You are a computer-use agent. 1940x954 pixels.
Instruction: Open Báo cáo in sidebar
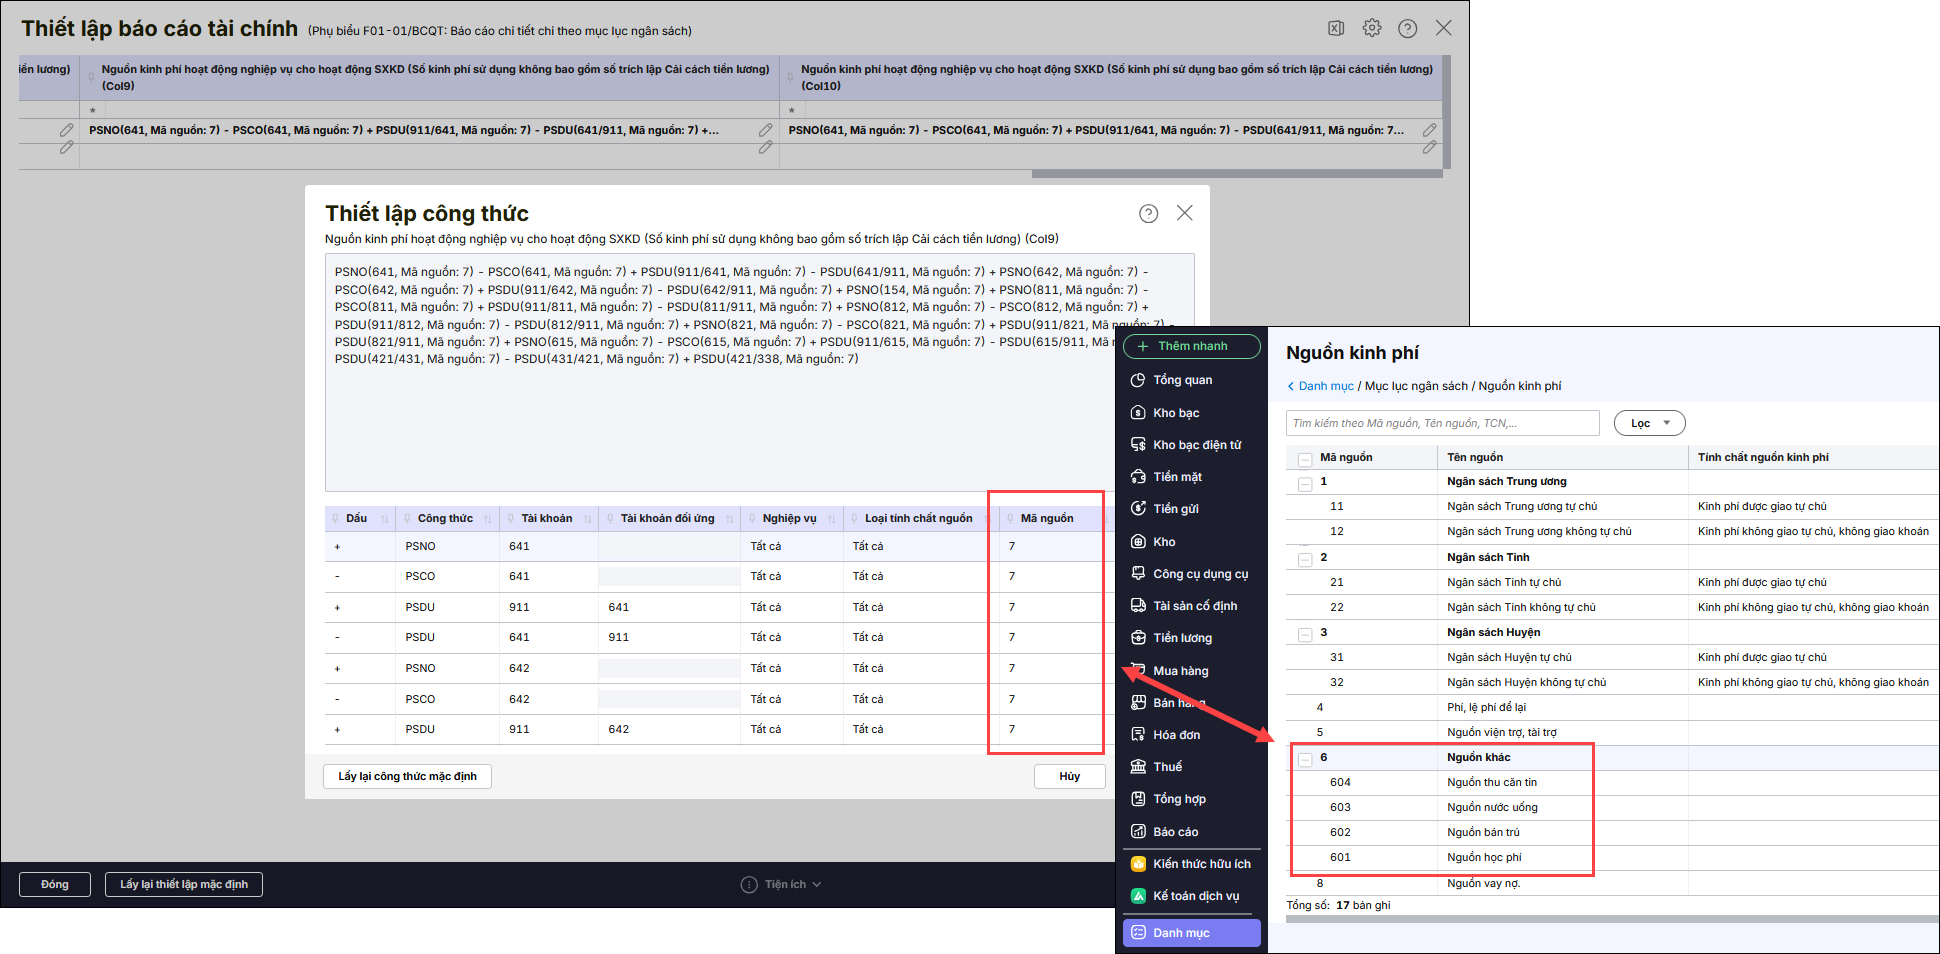tap(1175, 832)
